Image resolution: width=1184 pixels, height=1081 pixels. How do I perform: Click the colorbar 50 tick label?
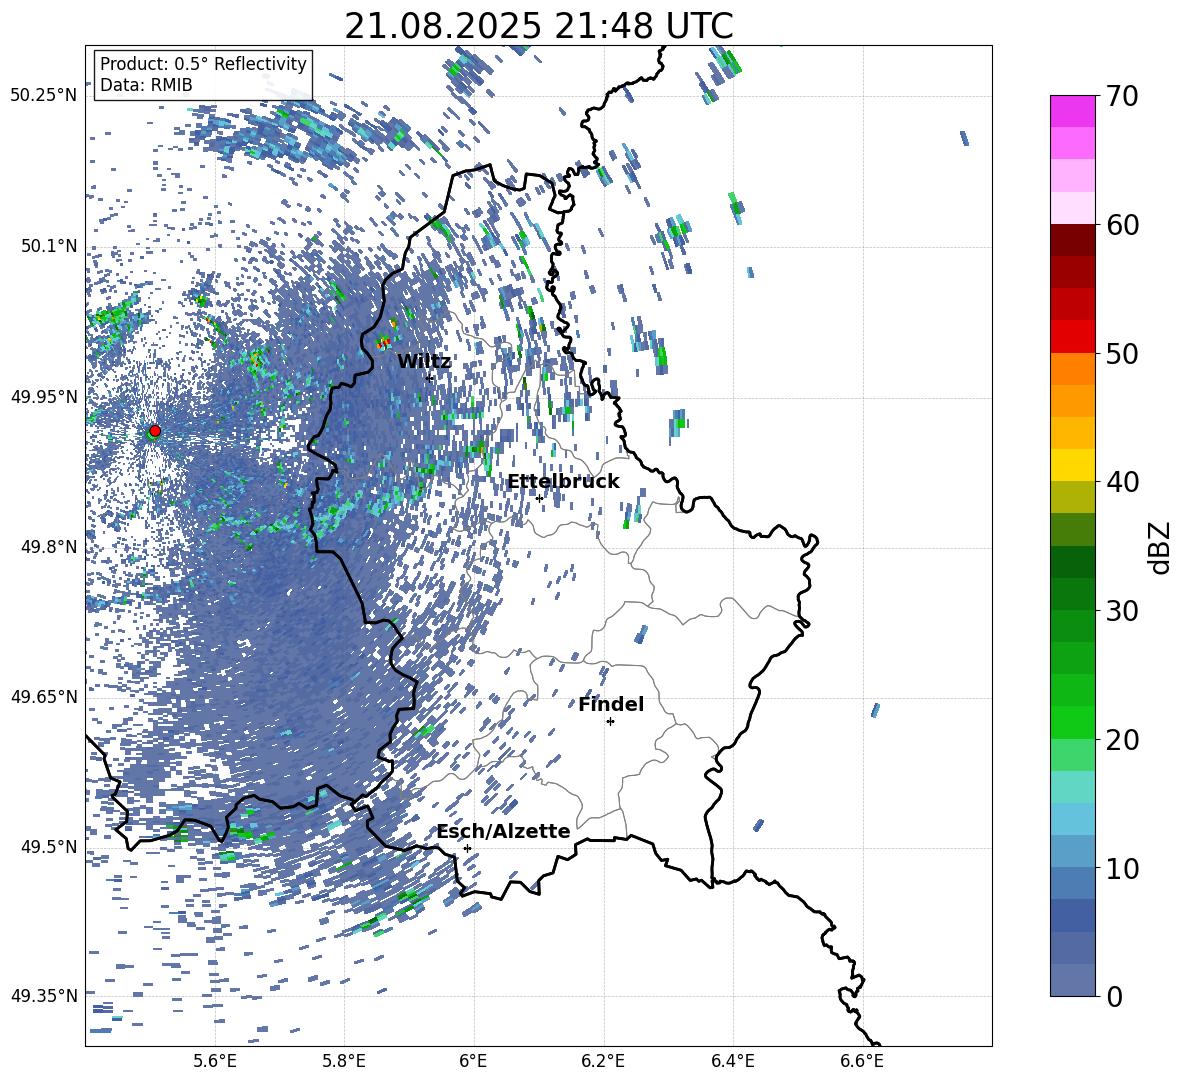coord(1122,353)
